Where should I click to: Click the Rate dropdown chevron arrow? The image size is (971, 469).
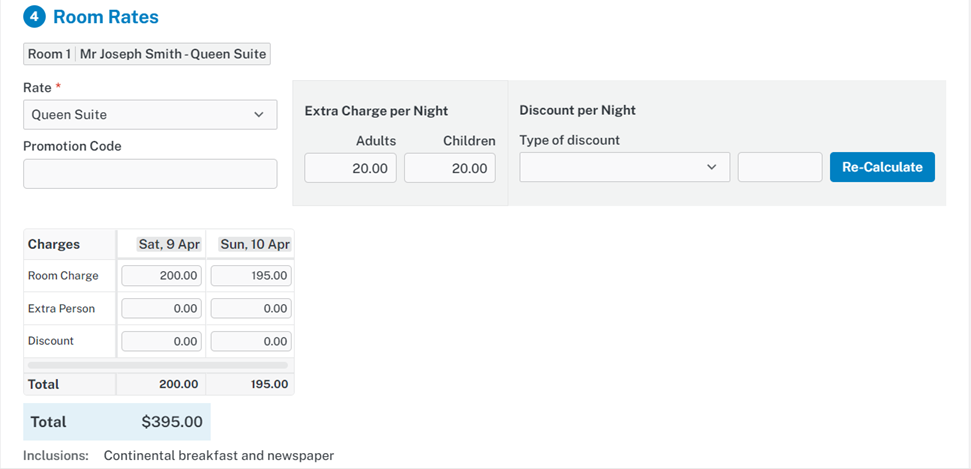(260, 115)
